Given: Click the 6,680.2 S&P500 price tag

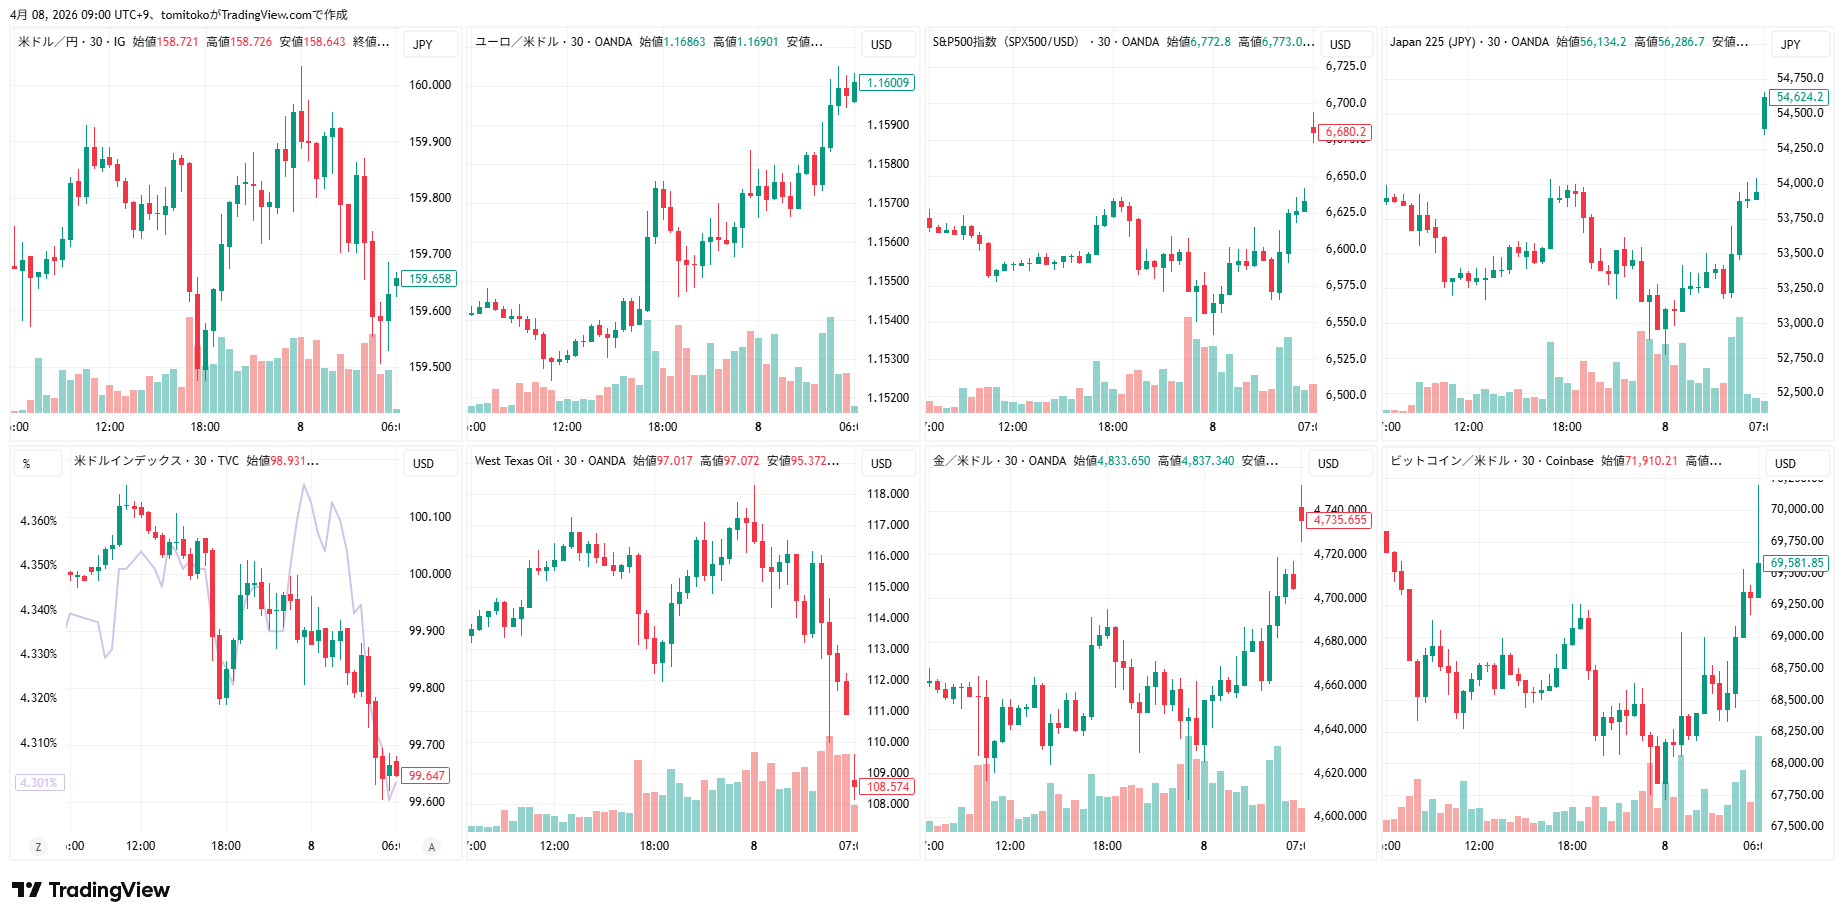Looking at the screenshot, I should (1345, 132).
